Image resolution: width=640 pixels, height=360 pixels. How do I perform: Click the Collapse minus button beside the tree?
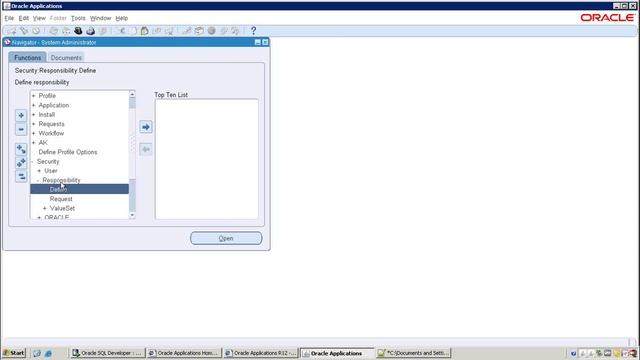21,129
